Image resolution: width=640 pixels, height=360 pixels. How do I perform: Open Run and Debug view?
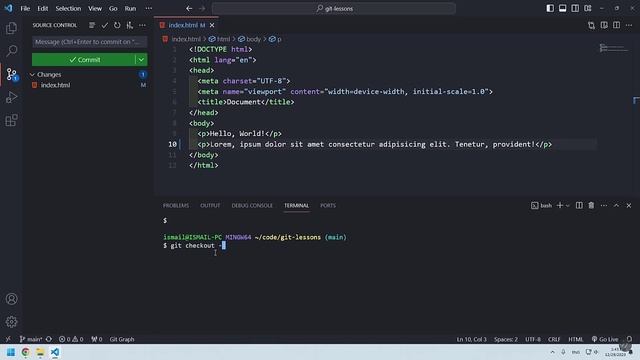[x=11, y=97]
